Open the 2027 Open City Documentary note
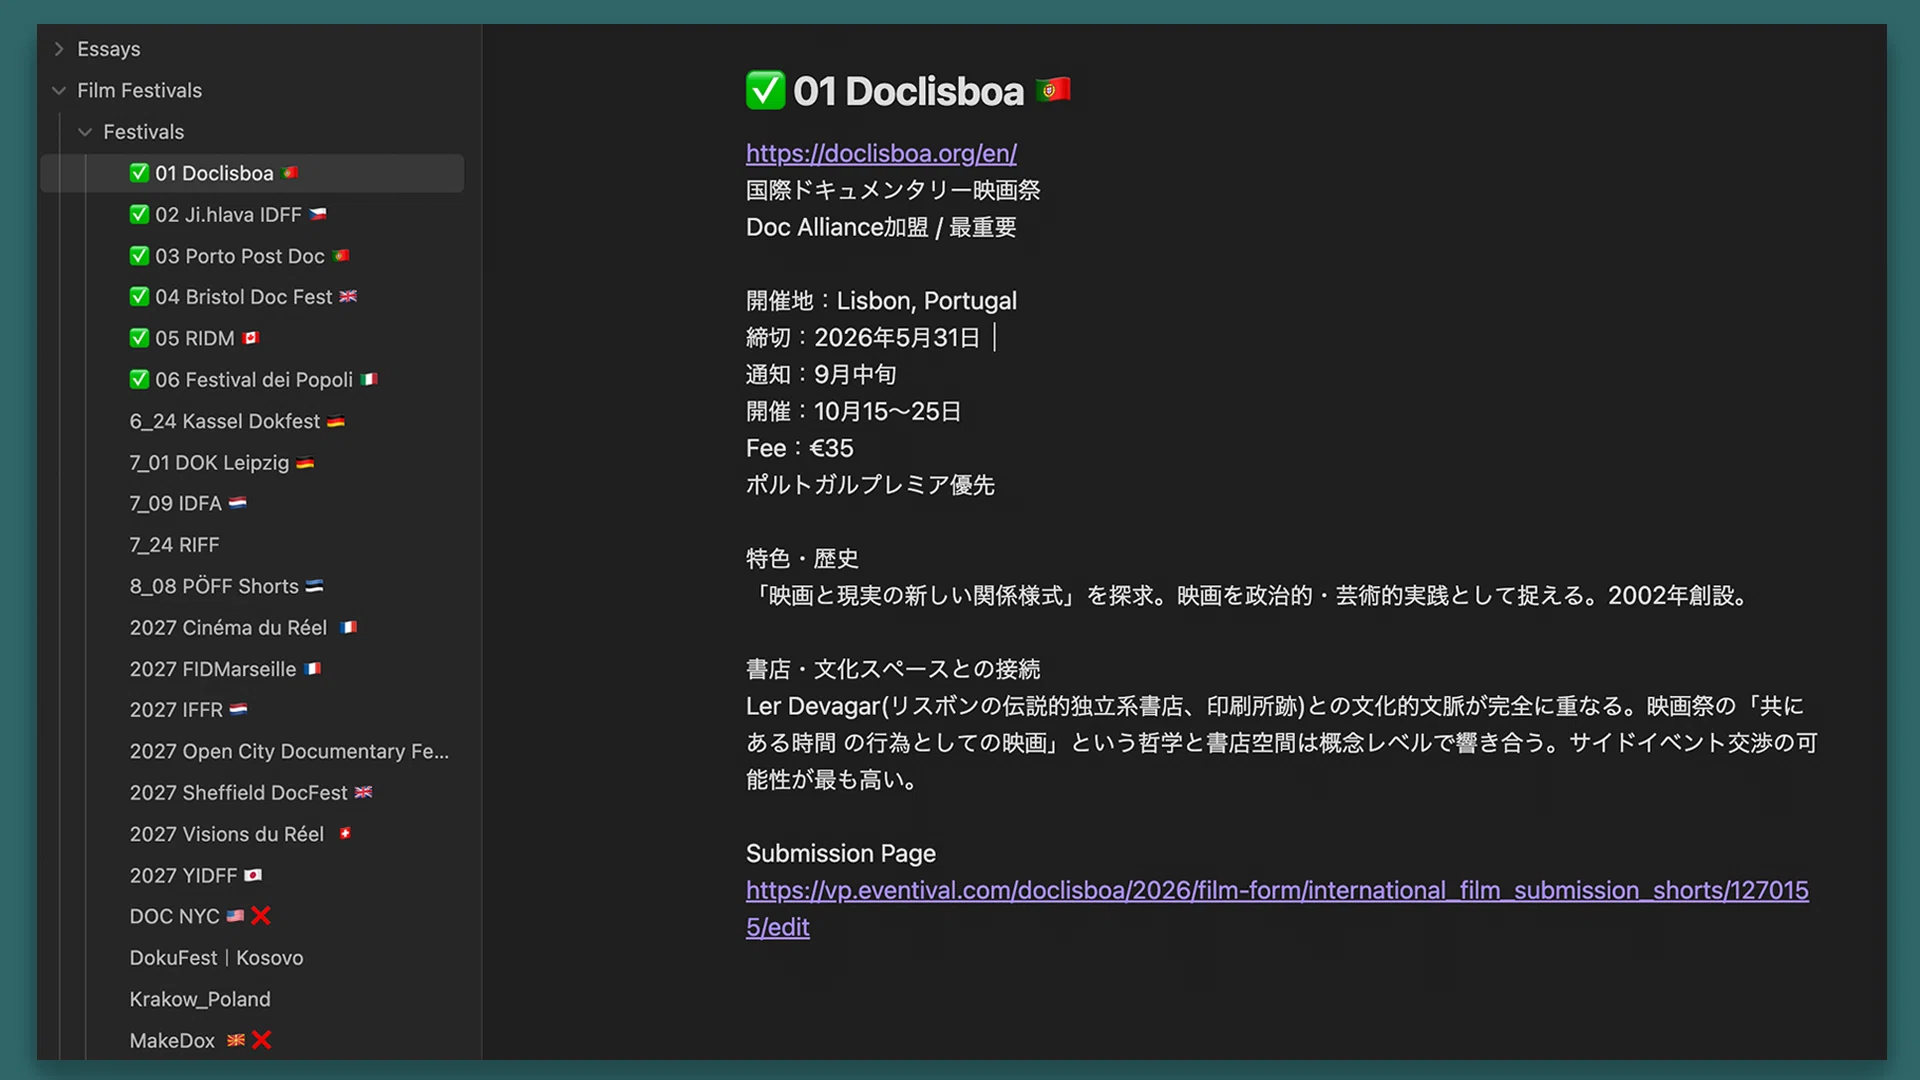This screenshot has height=1080, width=1920. (289, 751)
